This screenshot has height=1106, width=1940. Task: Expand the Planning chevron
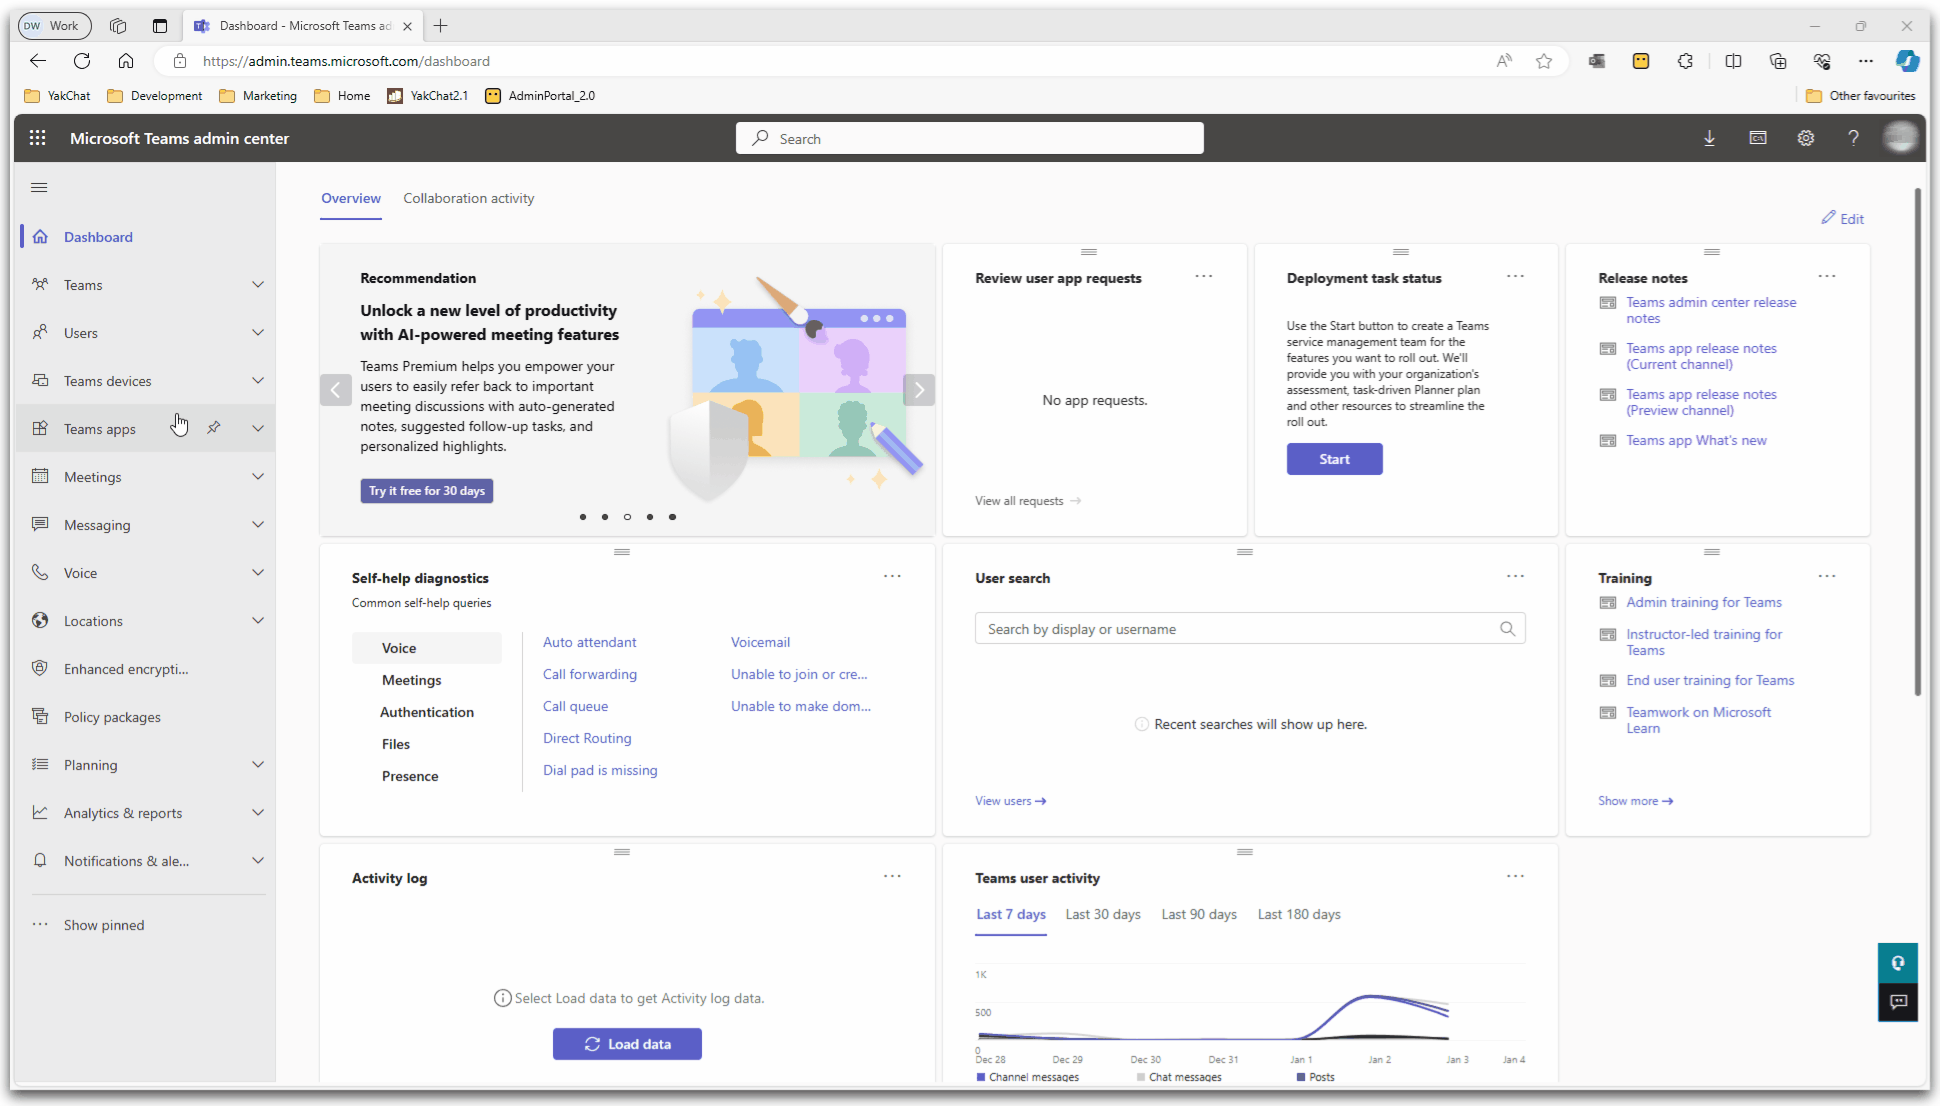click(258, 764)
